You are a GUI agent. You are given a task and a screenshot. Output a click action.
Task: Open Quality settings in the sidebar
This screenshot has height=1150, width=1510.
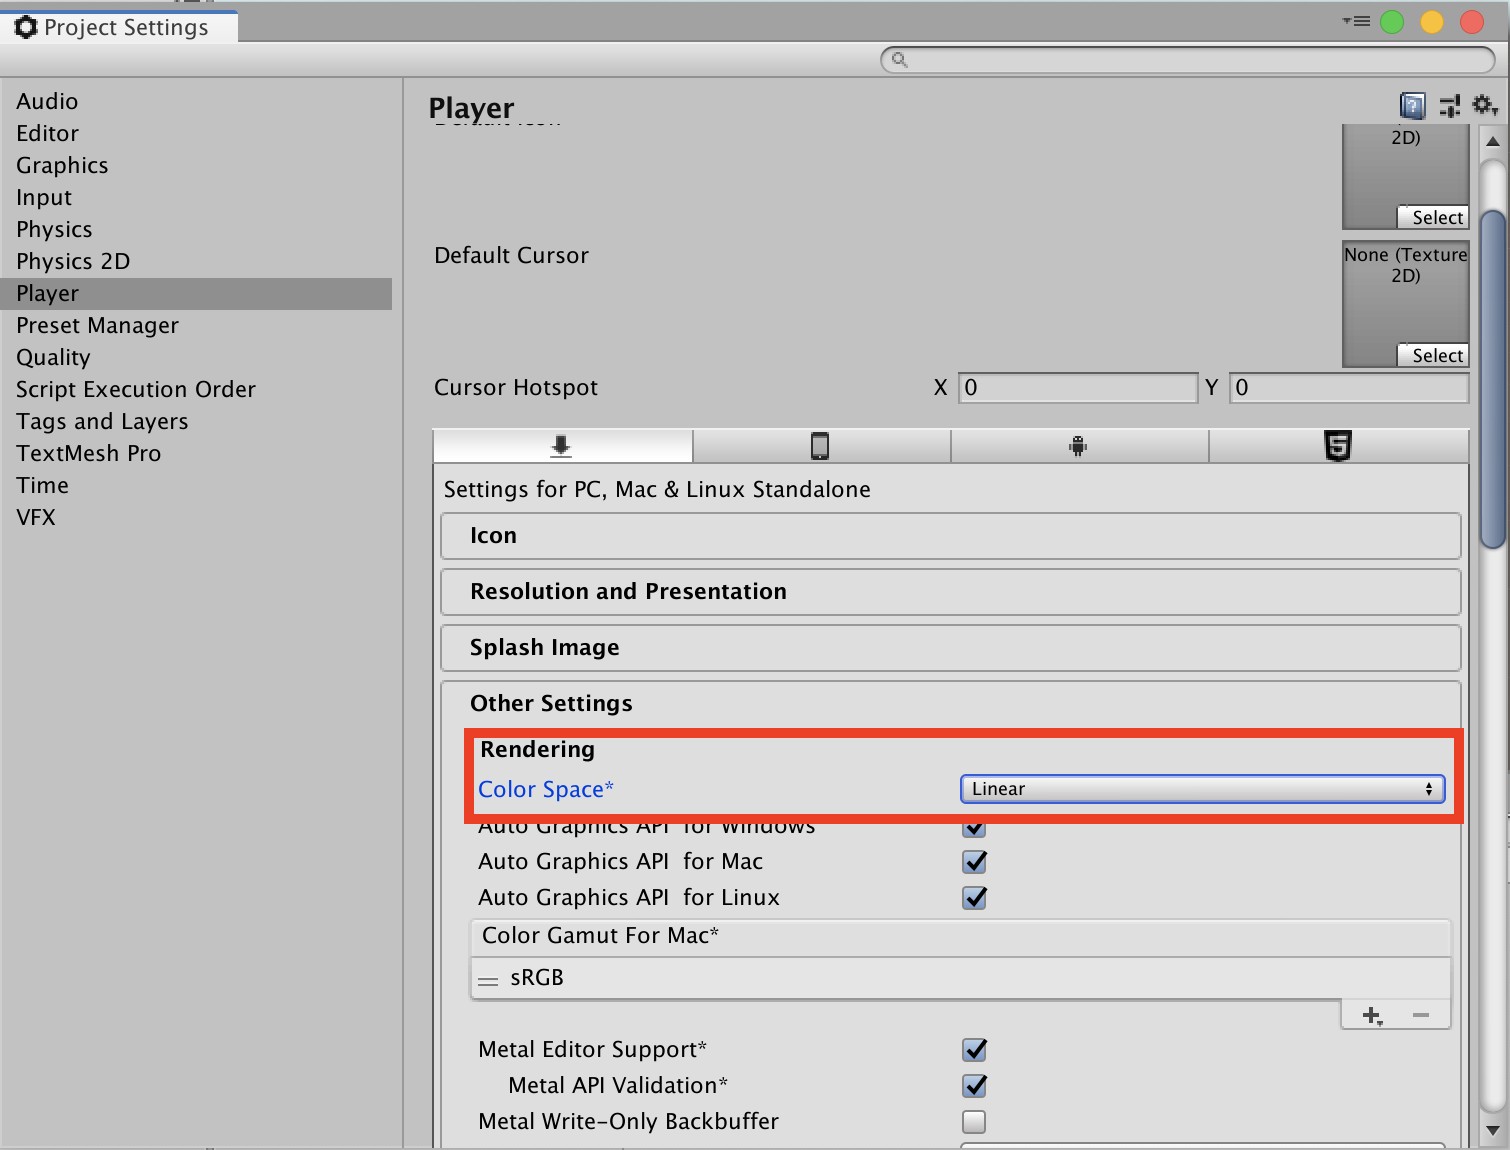(53, 358)
